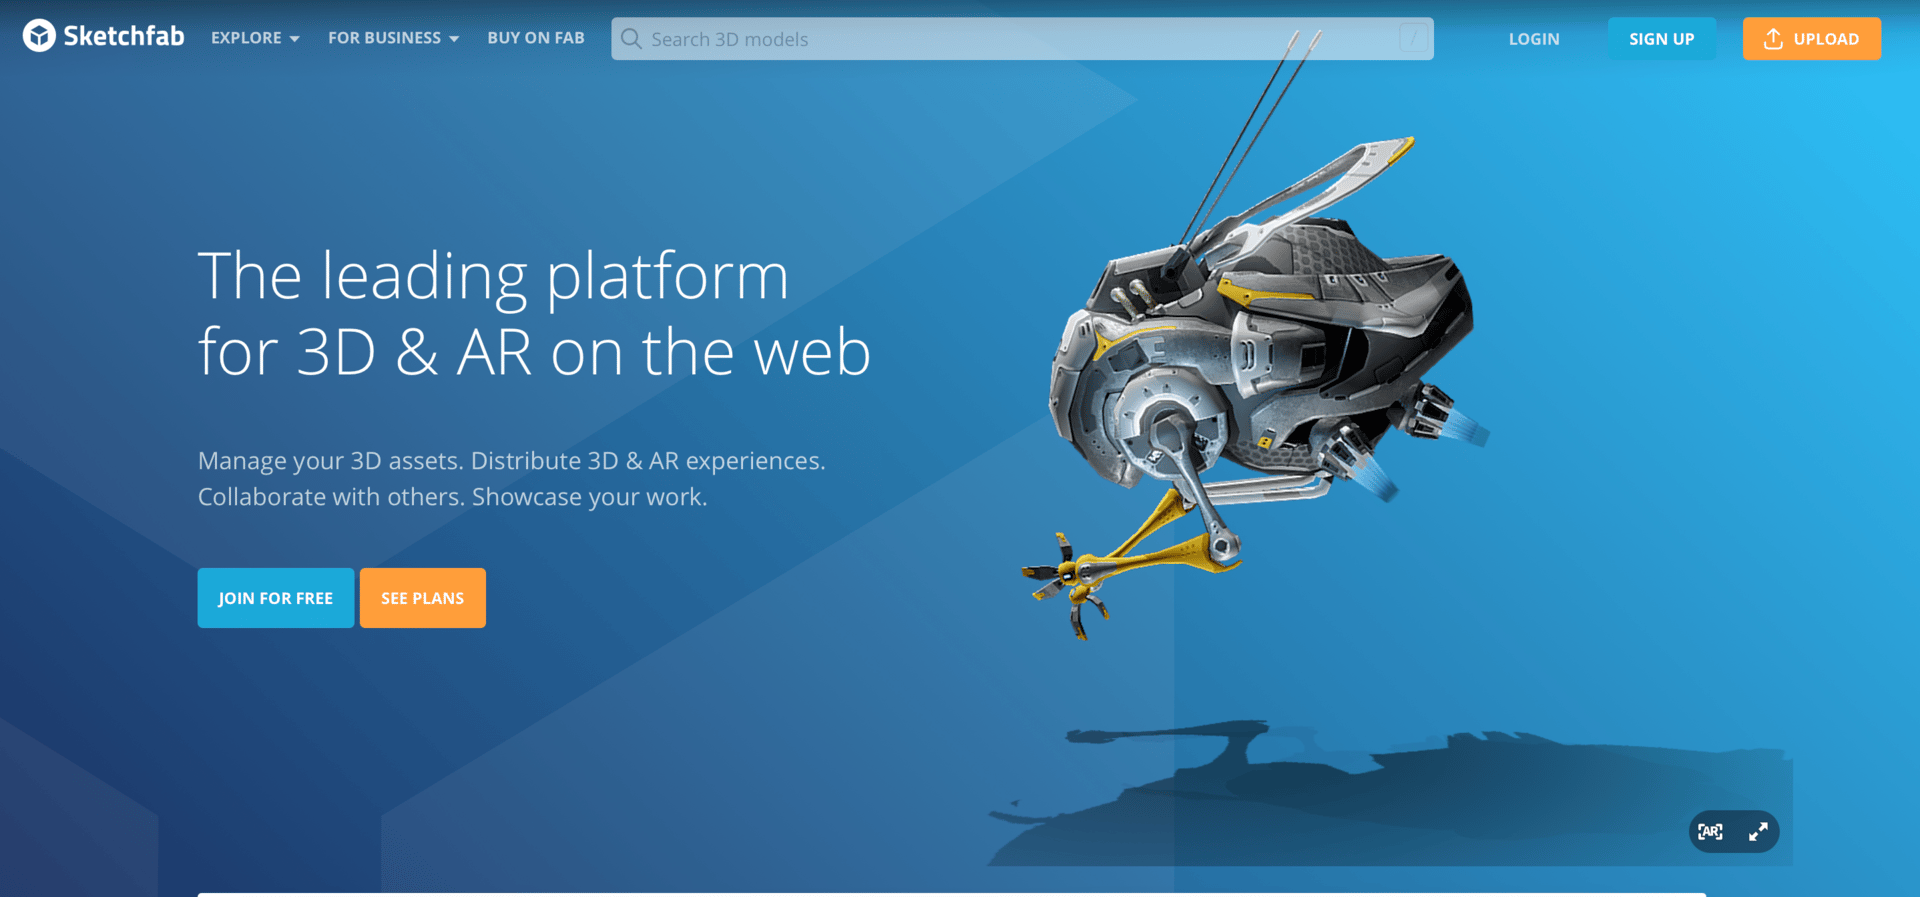Click the Sketchfab wordmark text
The width and height of the screenshot is (1920, 897).
pos(124,36)
